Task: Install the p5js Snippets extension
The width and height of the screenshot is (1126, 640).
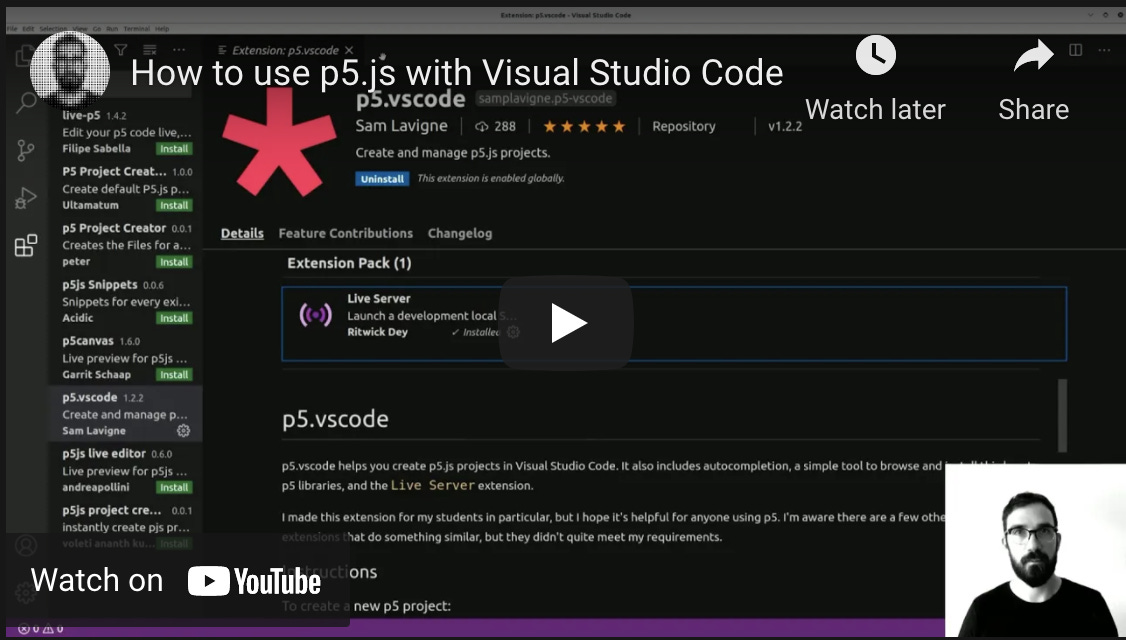Action: click(174, 318)
